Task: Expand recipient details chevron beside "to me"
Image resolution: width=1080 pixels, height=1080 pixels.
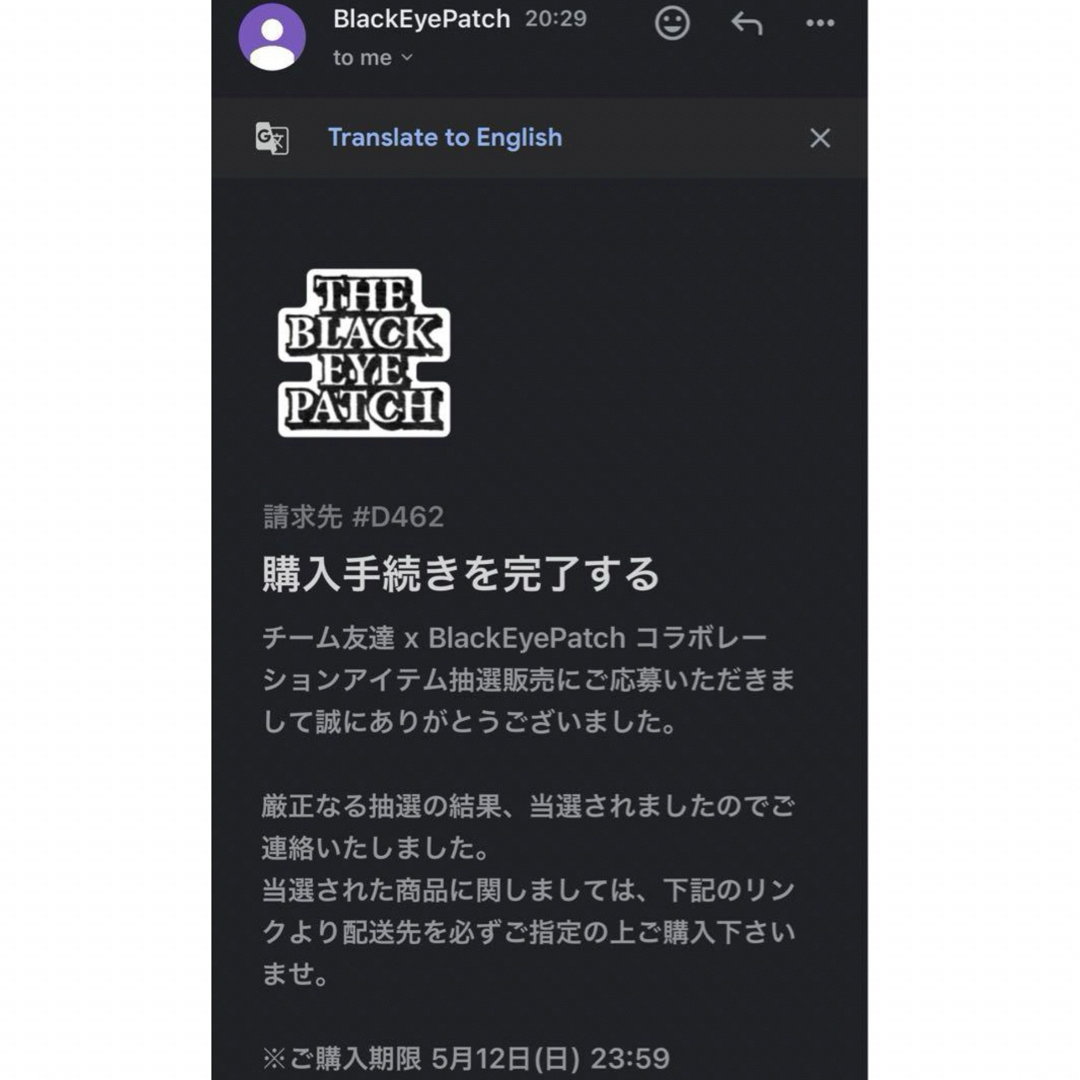Action: click(x=407, y=58)
